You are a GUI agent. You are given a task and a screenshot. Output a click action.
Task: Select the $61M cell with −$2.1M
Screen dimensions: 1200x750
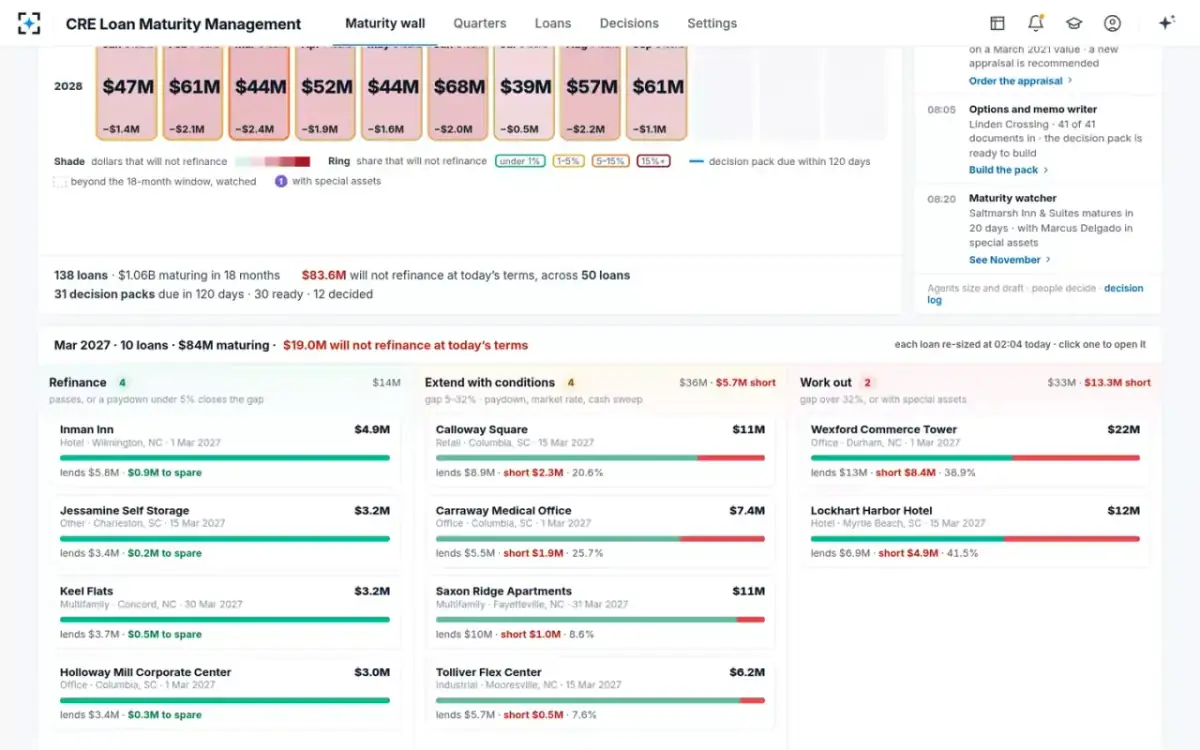pos(194,93)
